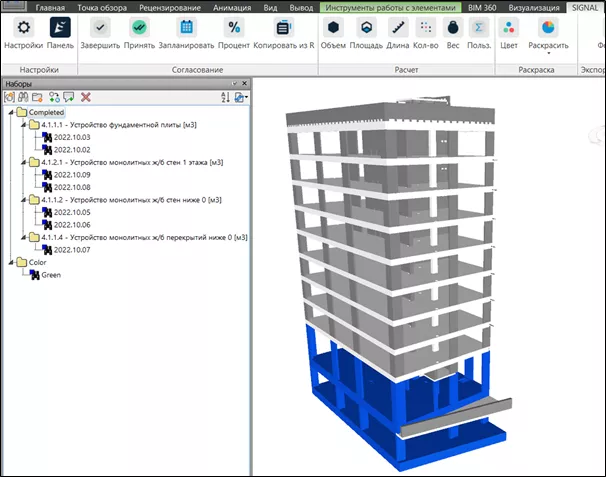Image resolution: width=606 pixels, height=477 pixels.
Task: Click the Панель icon in ribbon
Action: tap(59, 28)
